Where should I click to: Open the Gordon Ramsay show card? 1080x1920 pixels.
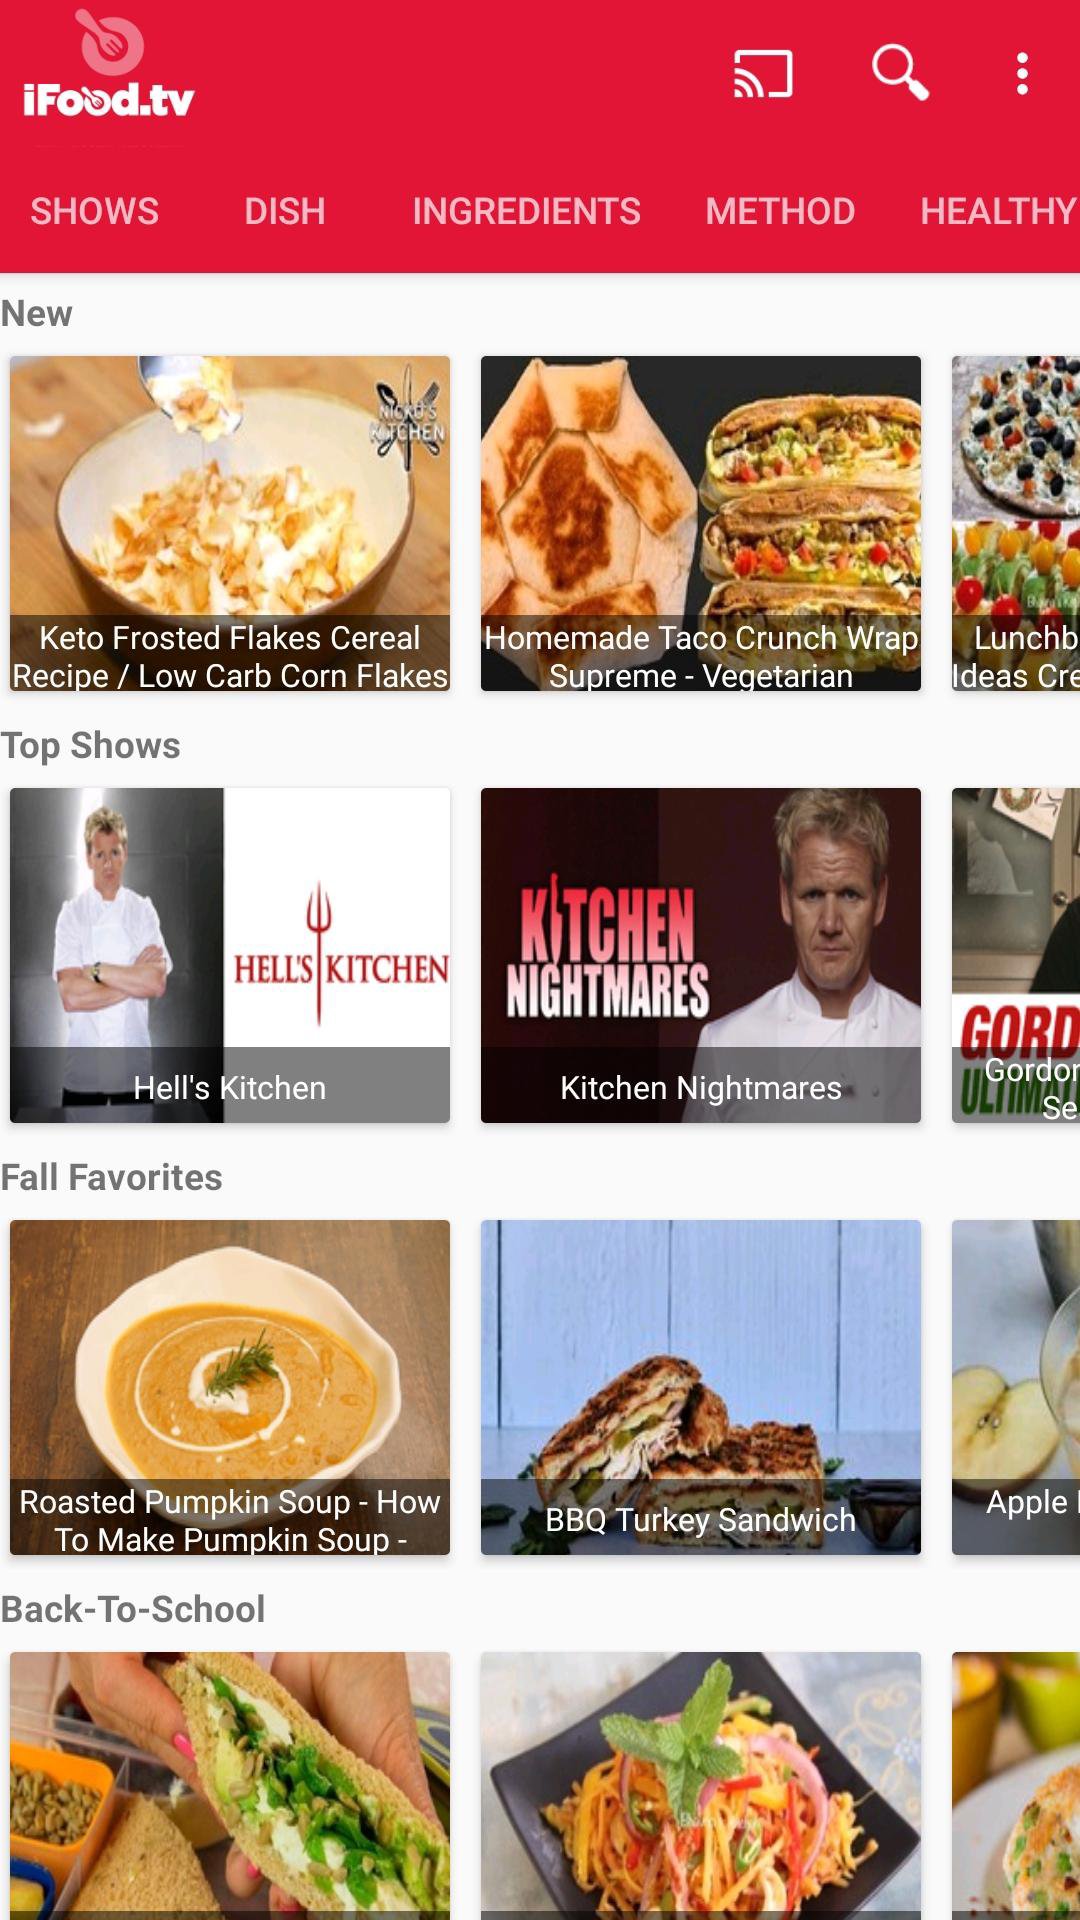(x=1016, y=955)
